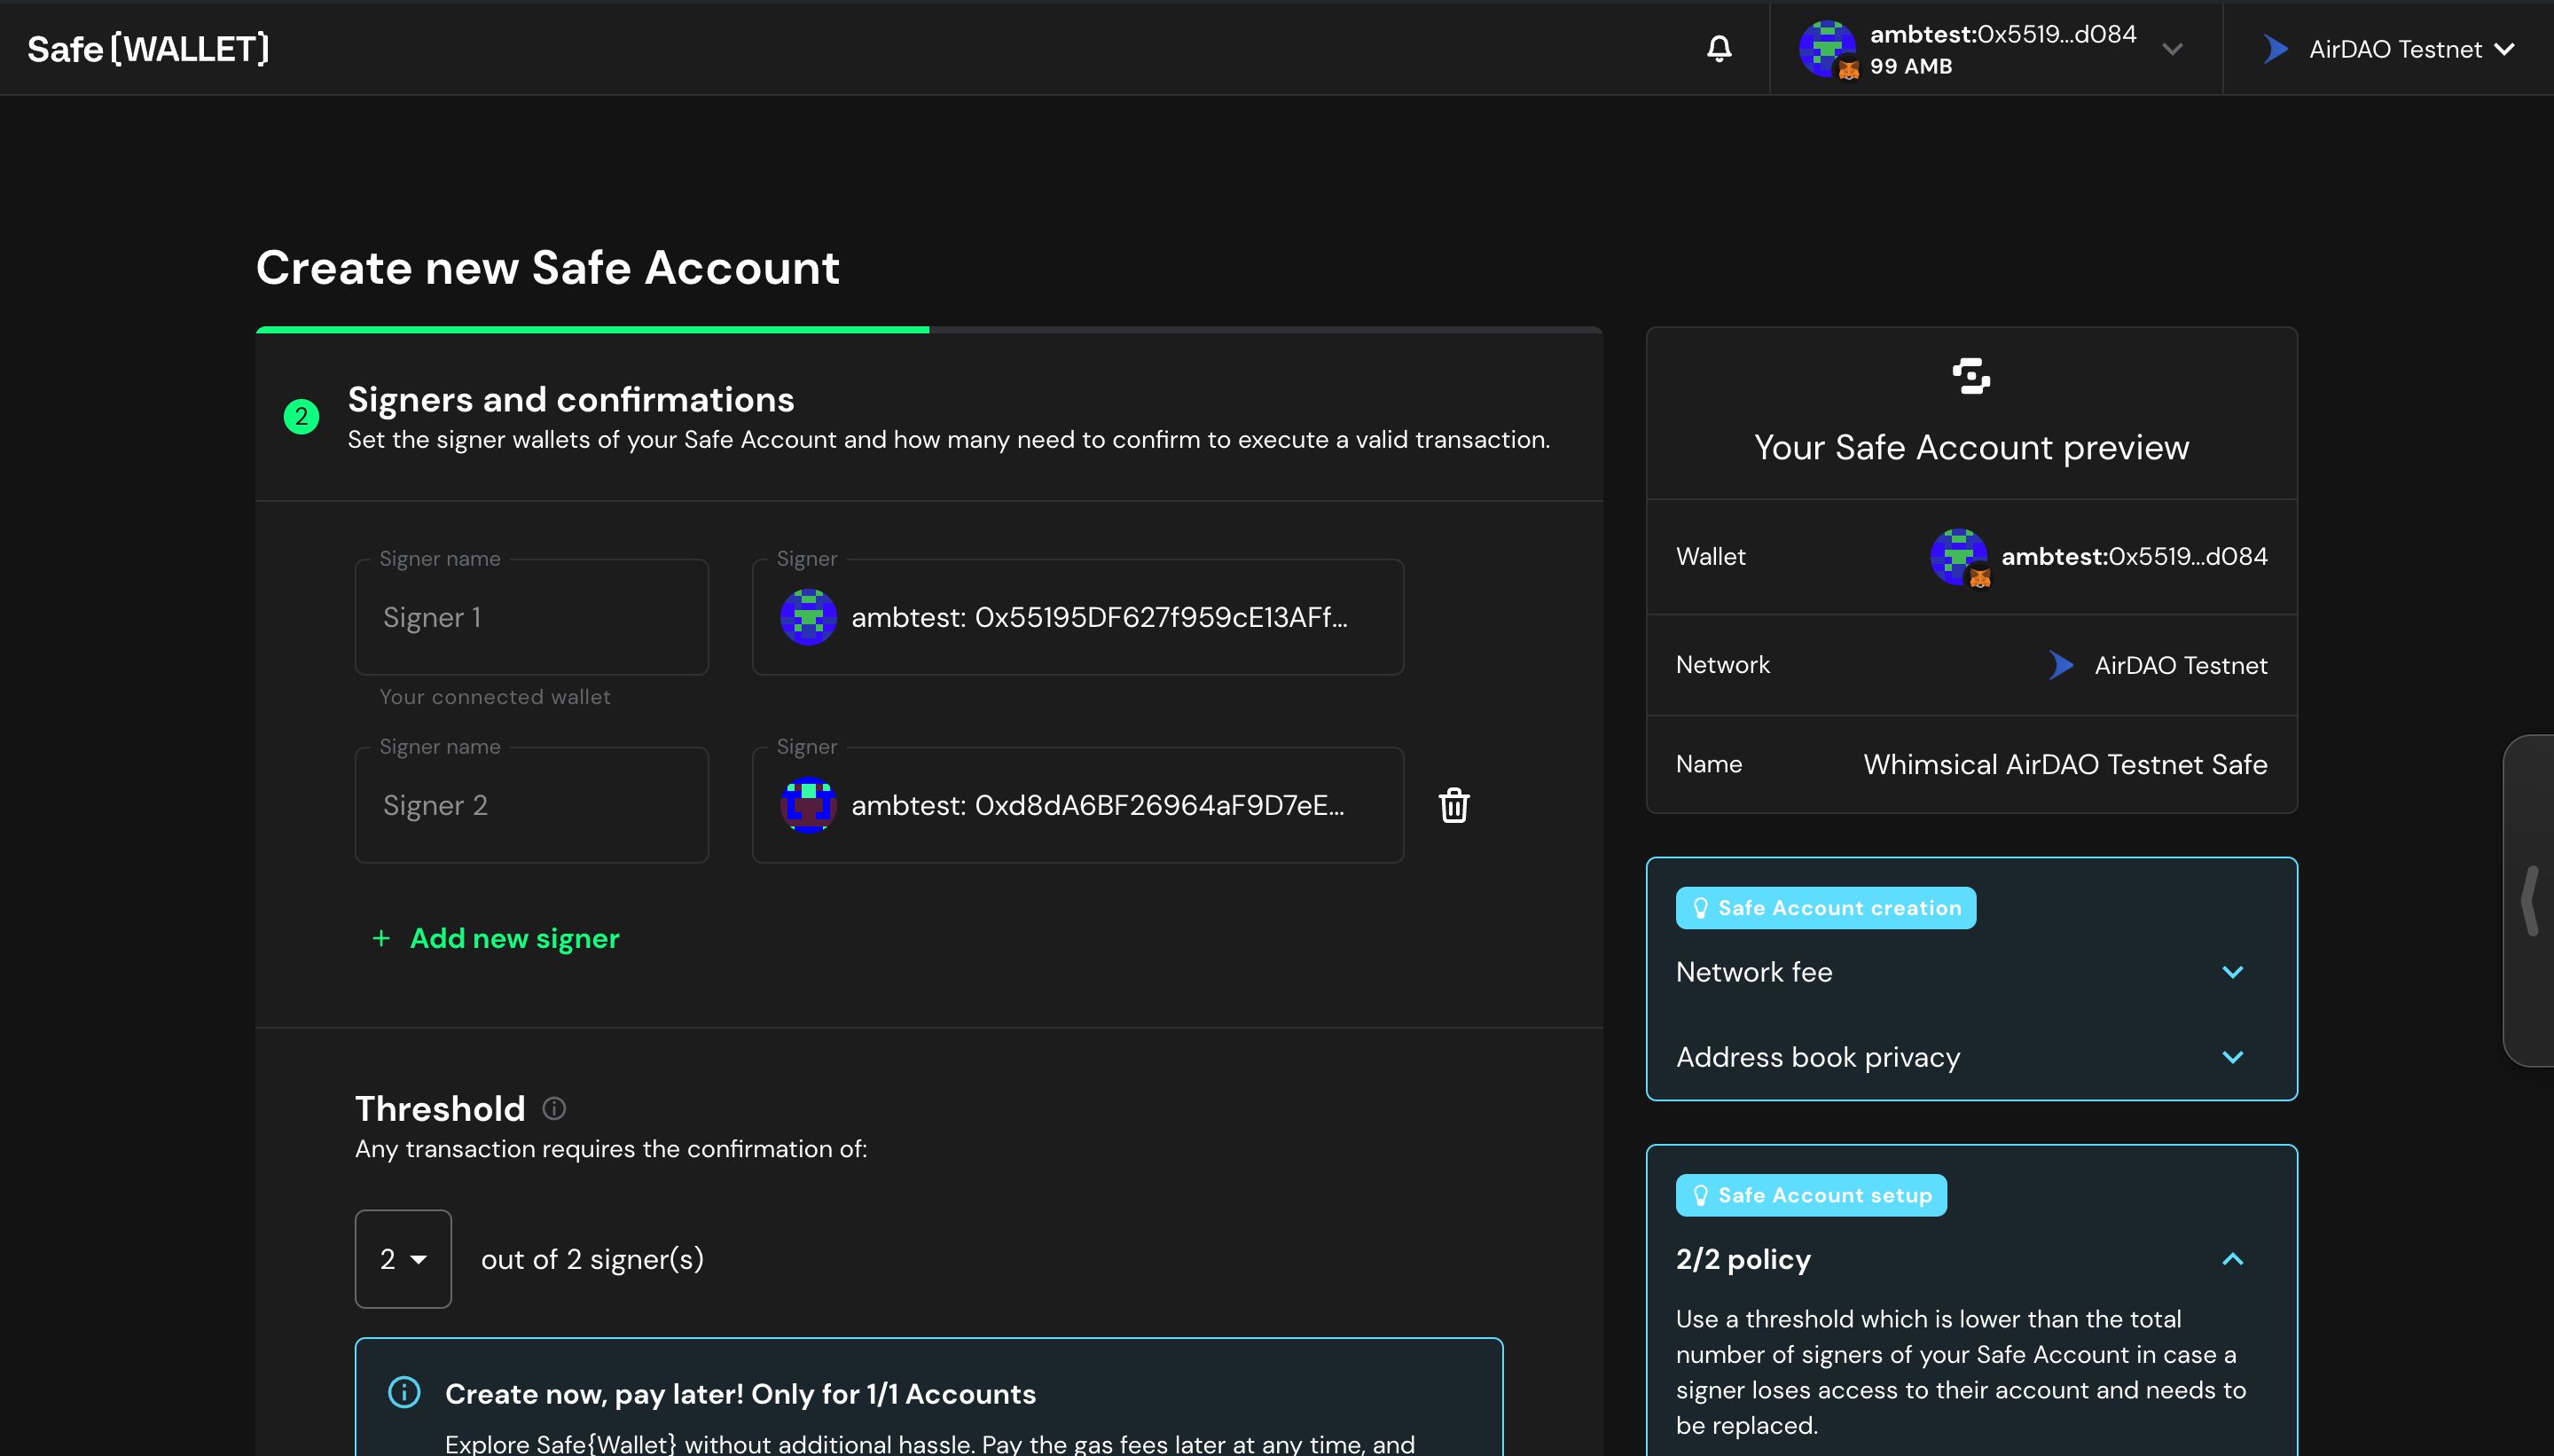The height and width of the screenshot is (1456, 2554).
Task: Click the 'out of 2 signer(s)' text
Action: 592,1259
